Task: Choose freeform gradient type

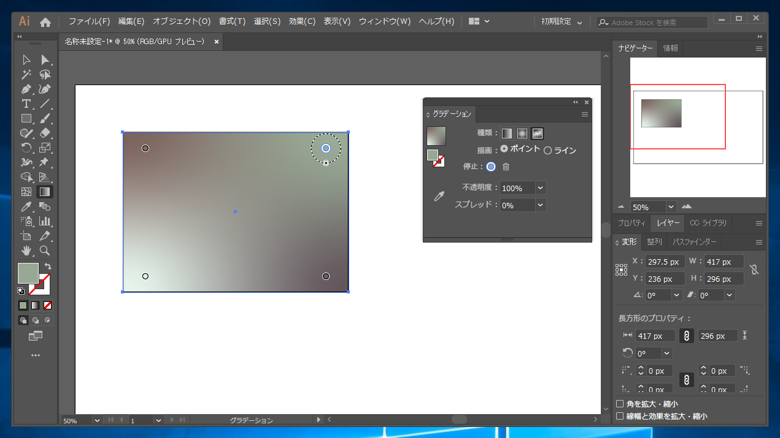Action: coord(537,133)
